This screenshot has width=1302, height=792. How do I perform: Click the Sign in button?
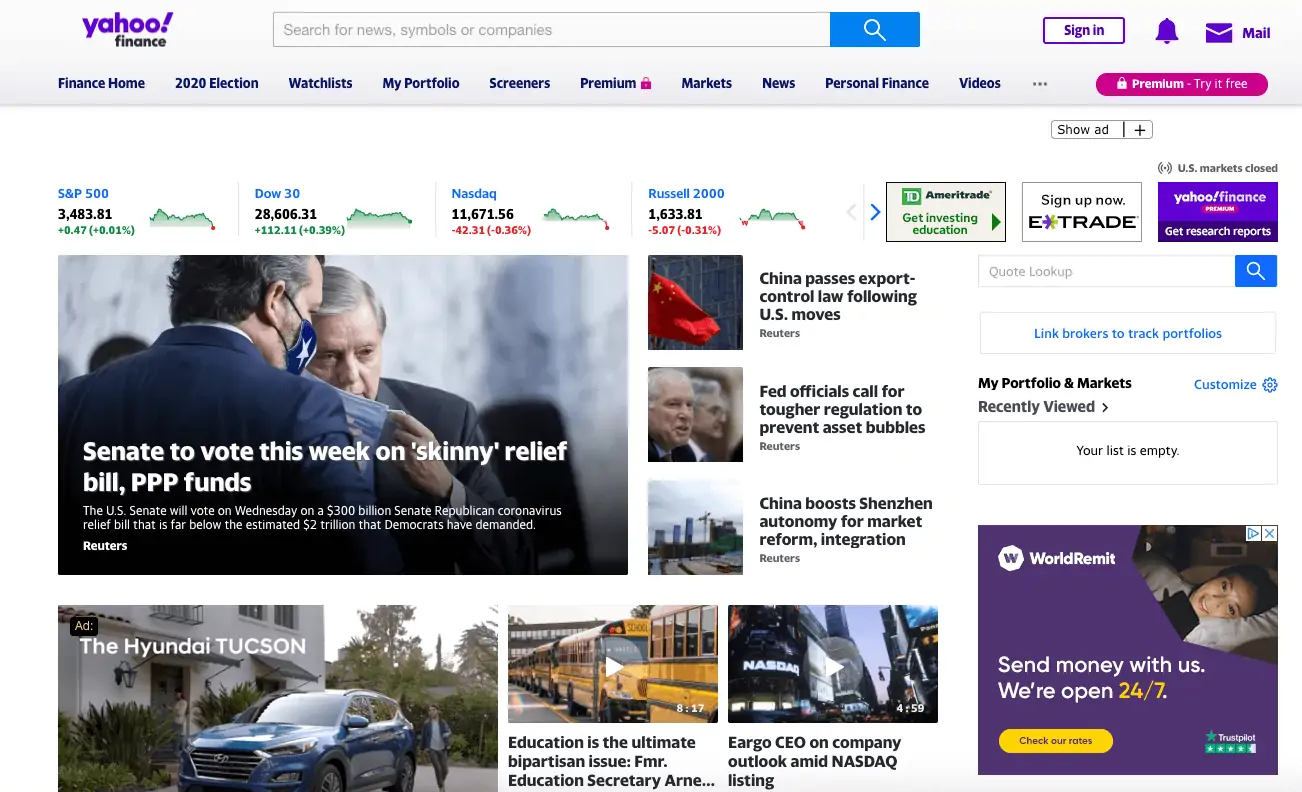pyautogui.click(x=1084, y=30)
